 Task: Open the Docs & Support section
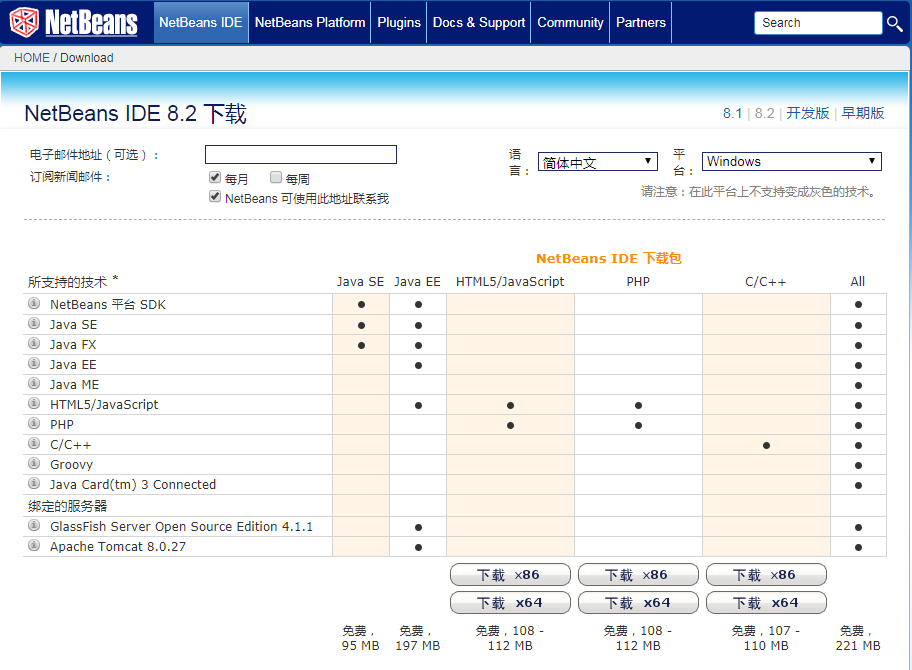tap(478, 22)
